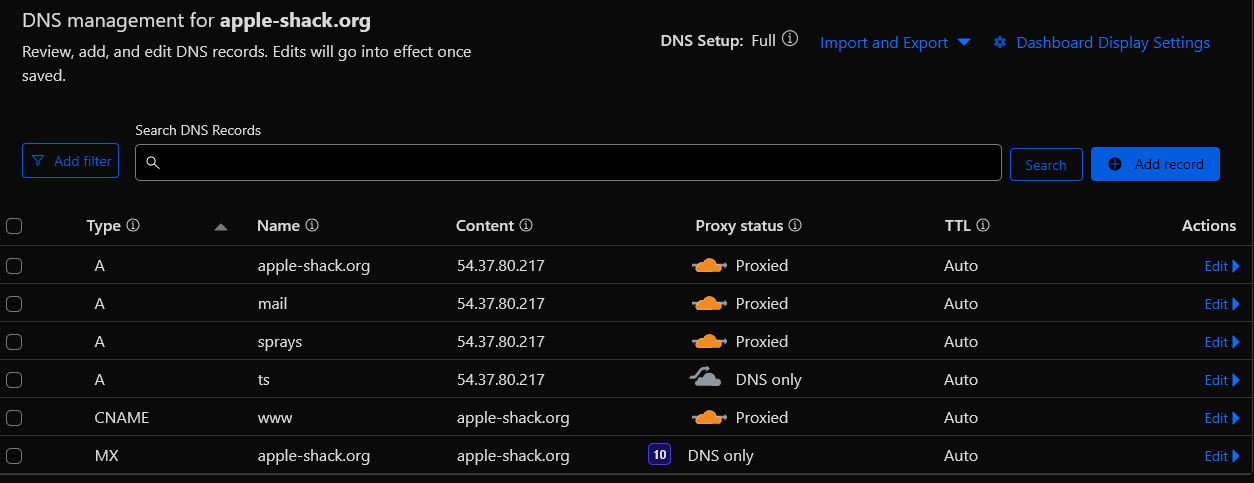Expand Edit for apple-shack.org A record
Image resolution: width=1254 pixels, height=483 pixels.
pos(1222,266)
